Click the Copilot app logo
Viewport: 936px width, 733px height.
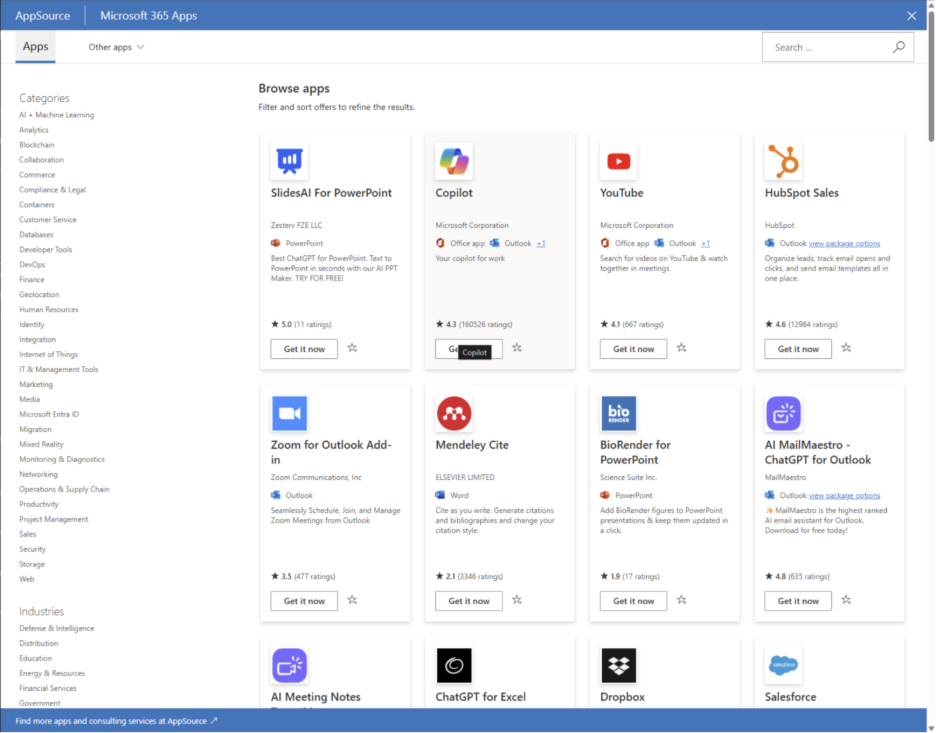coord(454,161)
